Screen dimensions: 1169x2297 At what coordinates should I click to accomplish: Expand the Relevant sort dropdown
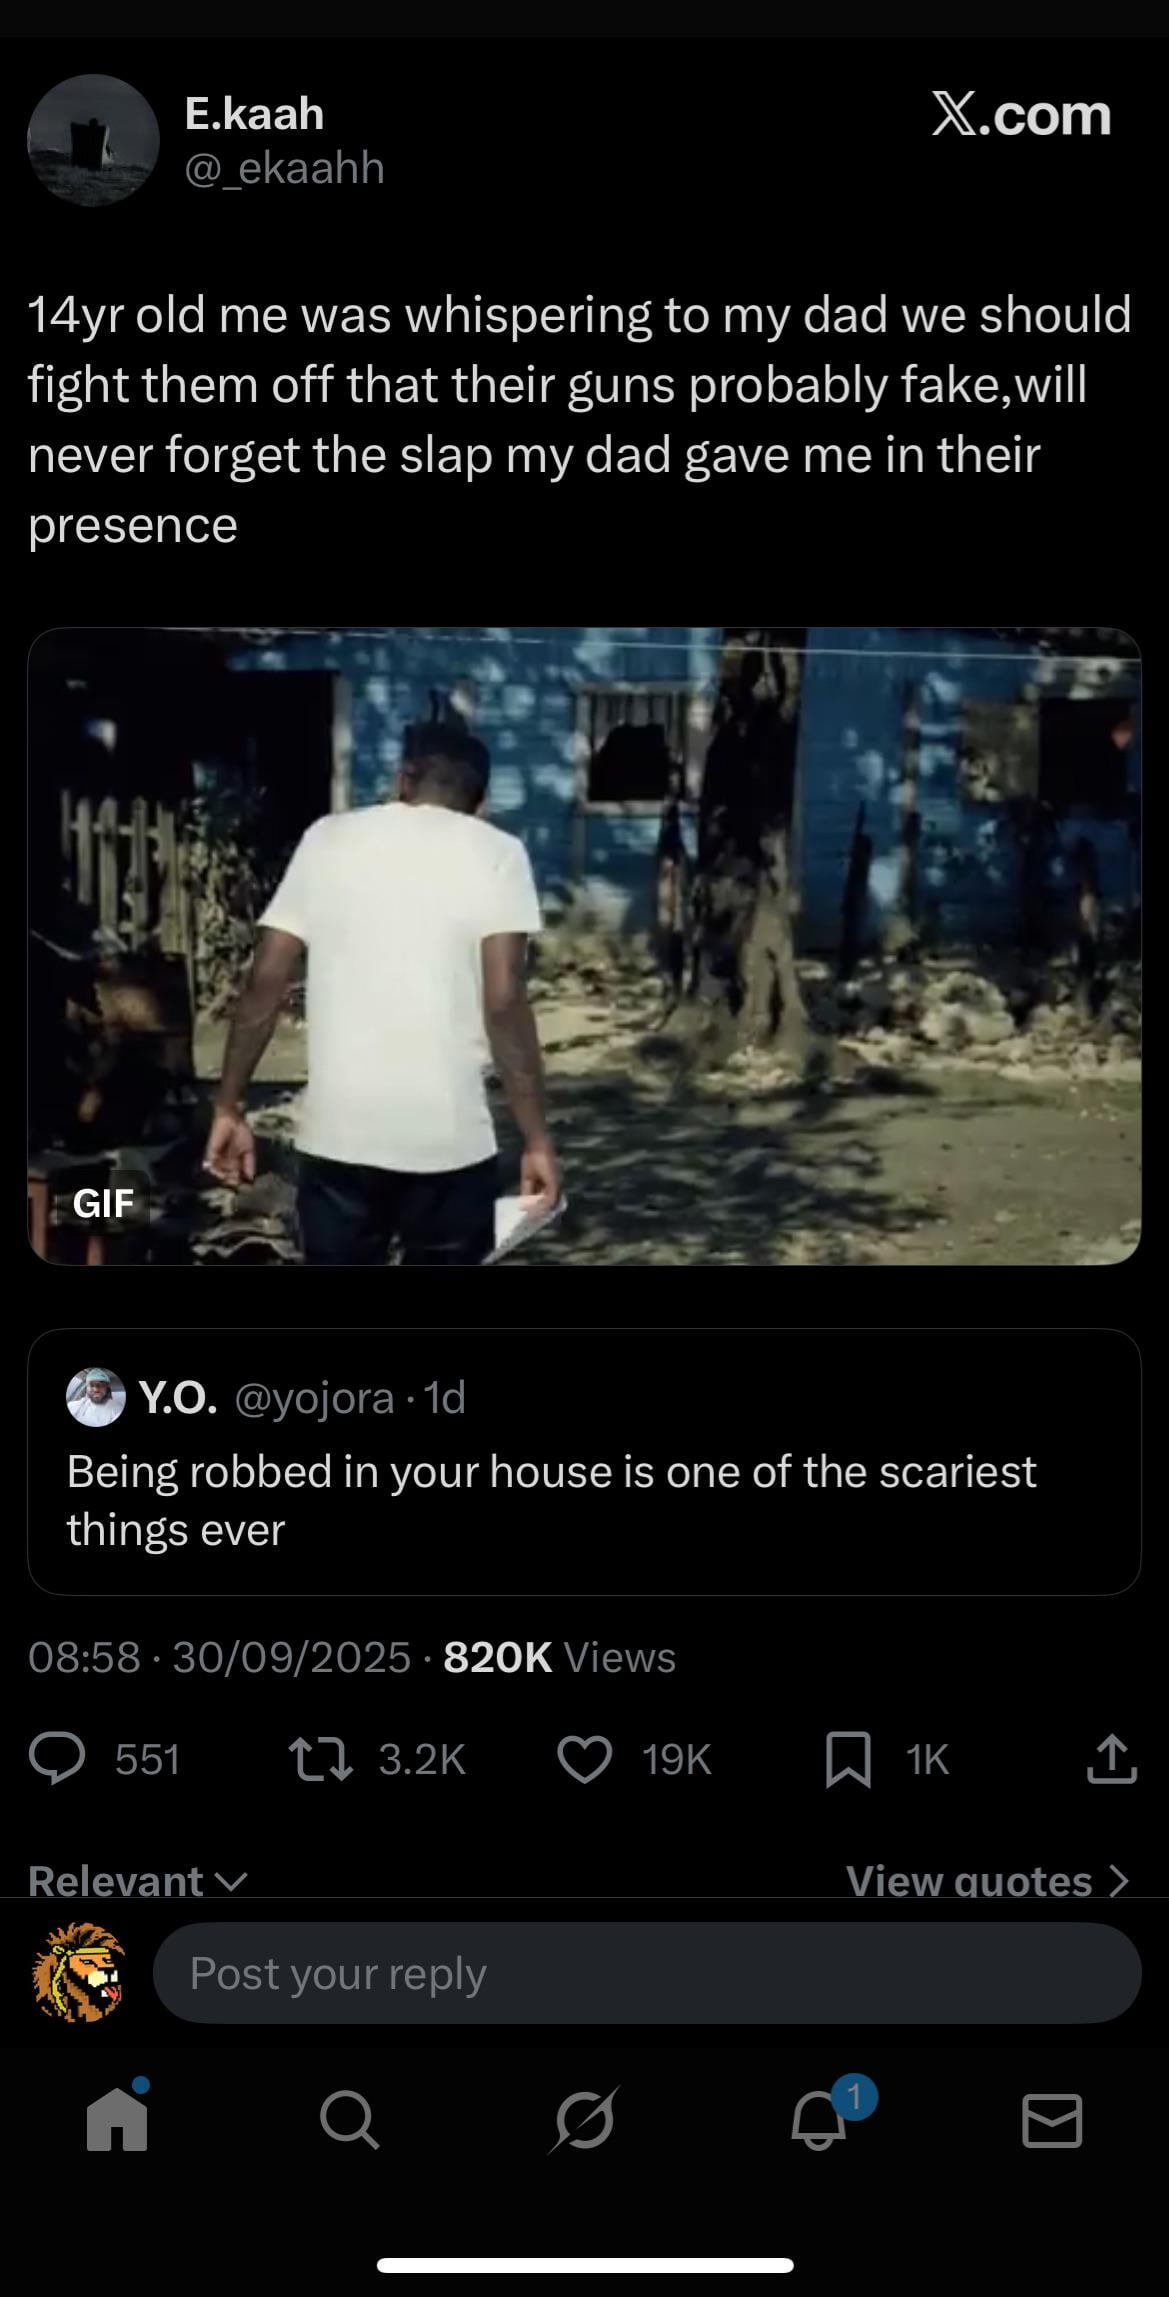click(137, 1881)
